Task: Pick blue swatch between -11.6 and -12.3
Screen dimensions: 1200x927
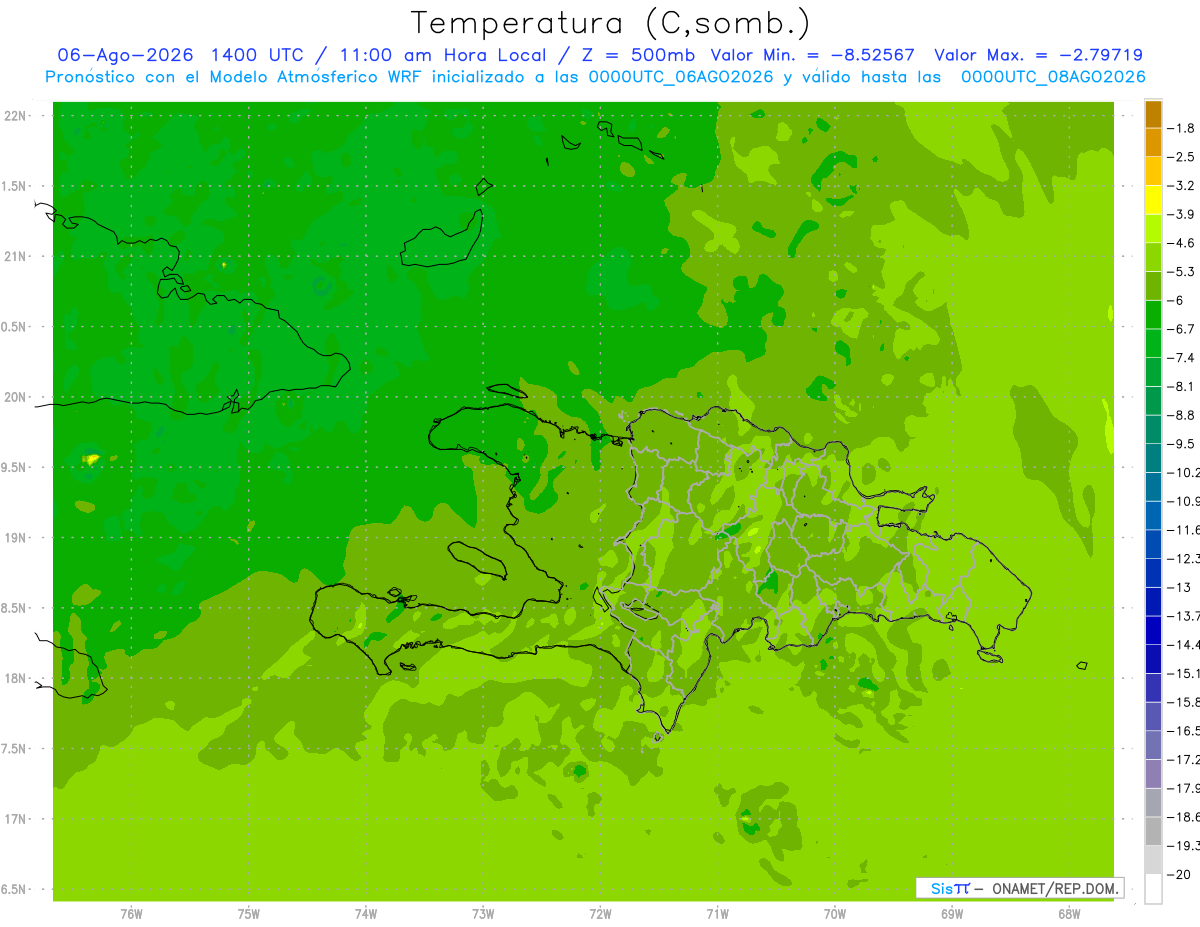Action: 1153,543
